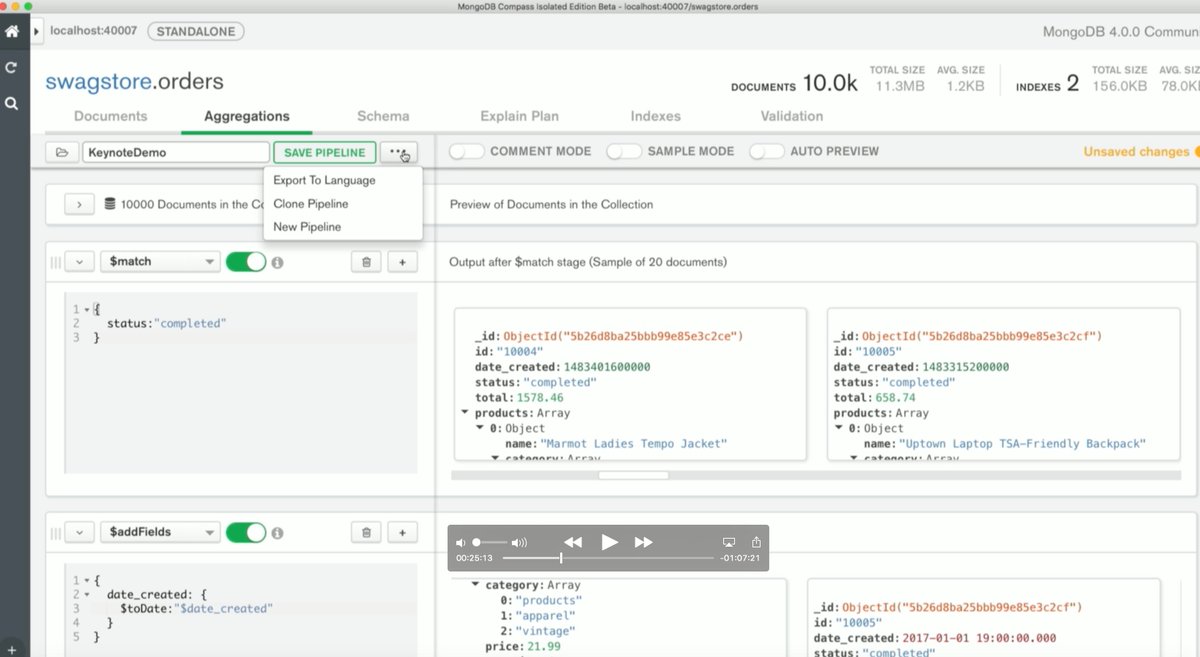Switch to the Documents tab

tap(111, 116)
